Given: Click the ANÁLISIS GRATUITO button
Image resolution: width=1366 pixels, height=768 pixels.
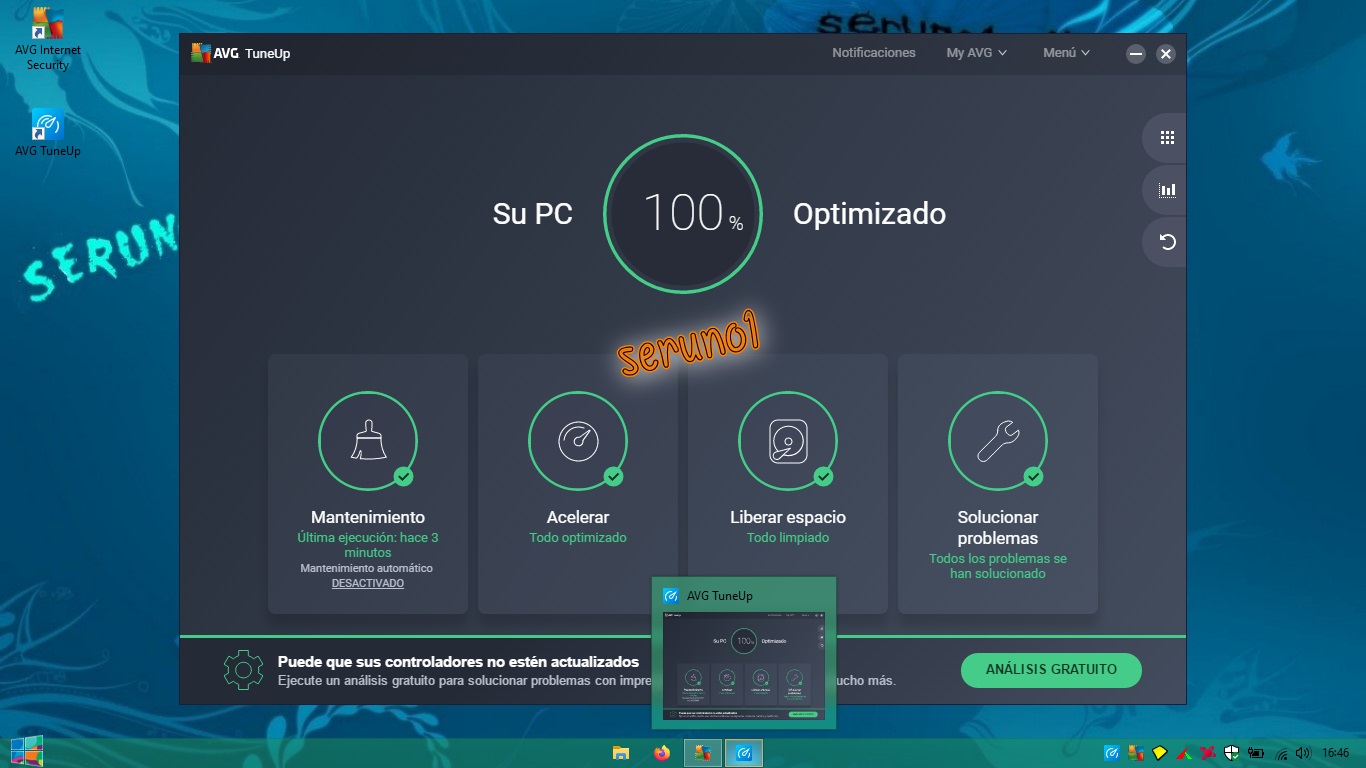Looking at the screenshot, I should [x=1051, y=670].
